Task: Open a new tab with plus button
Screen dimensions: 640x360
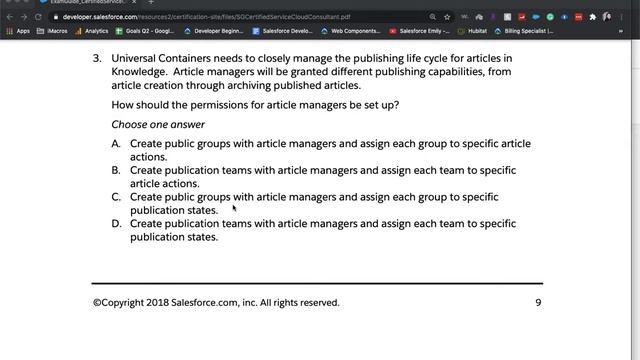Action: point(151,2)
